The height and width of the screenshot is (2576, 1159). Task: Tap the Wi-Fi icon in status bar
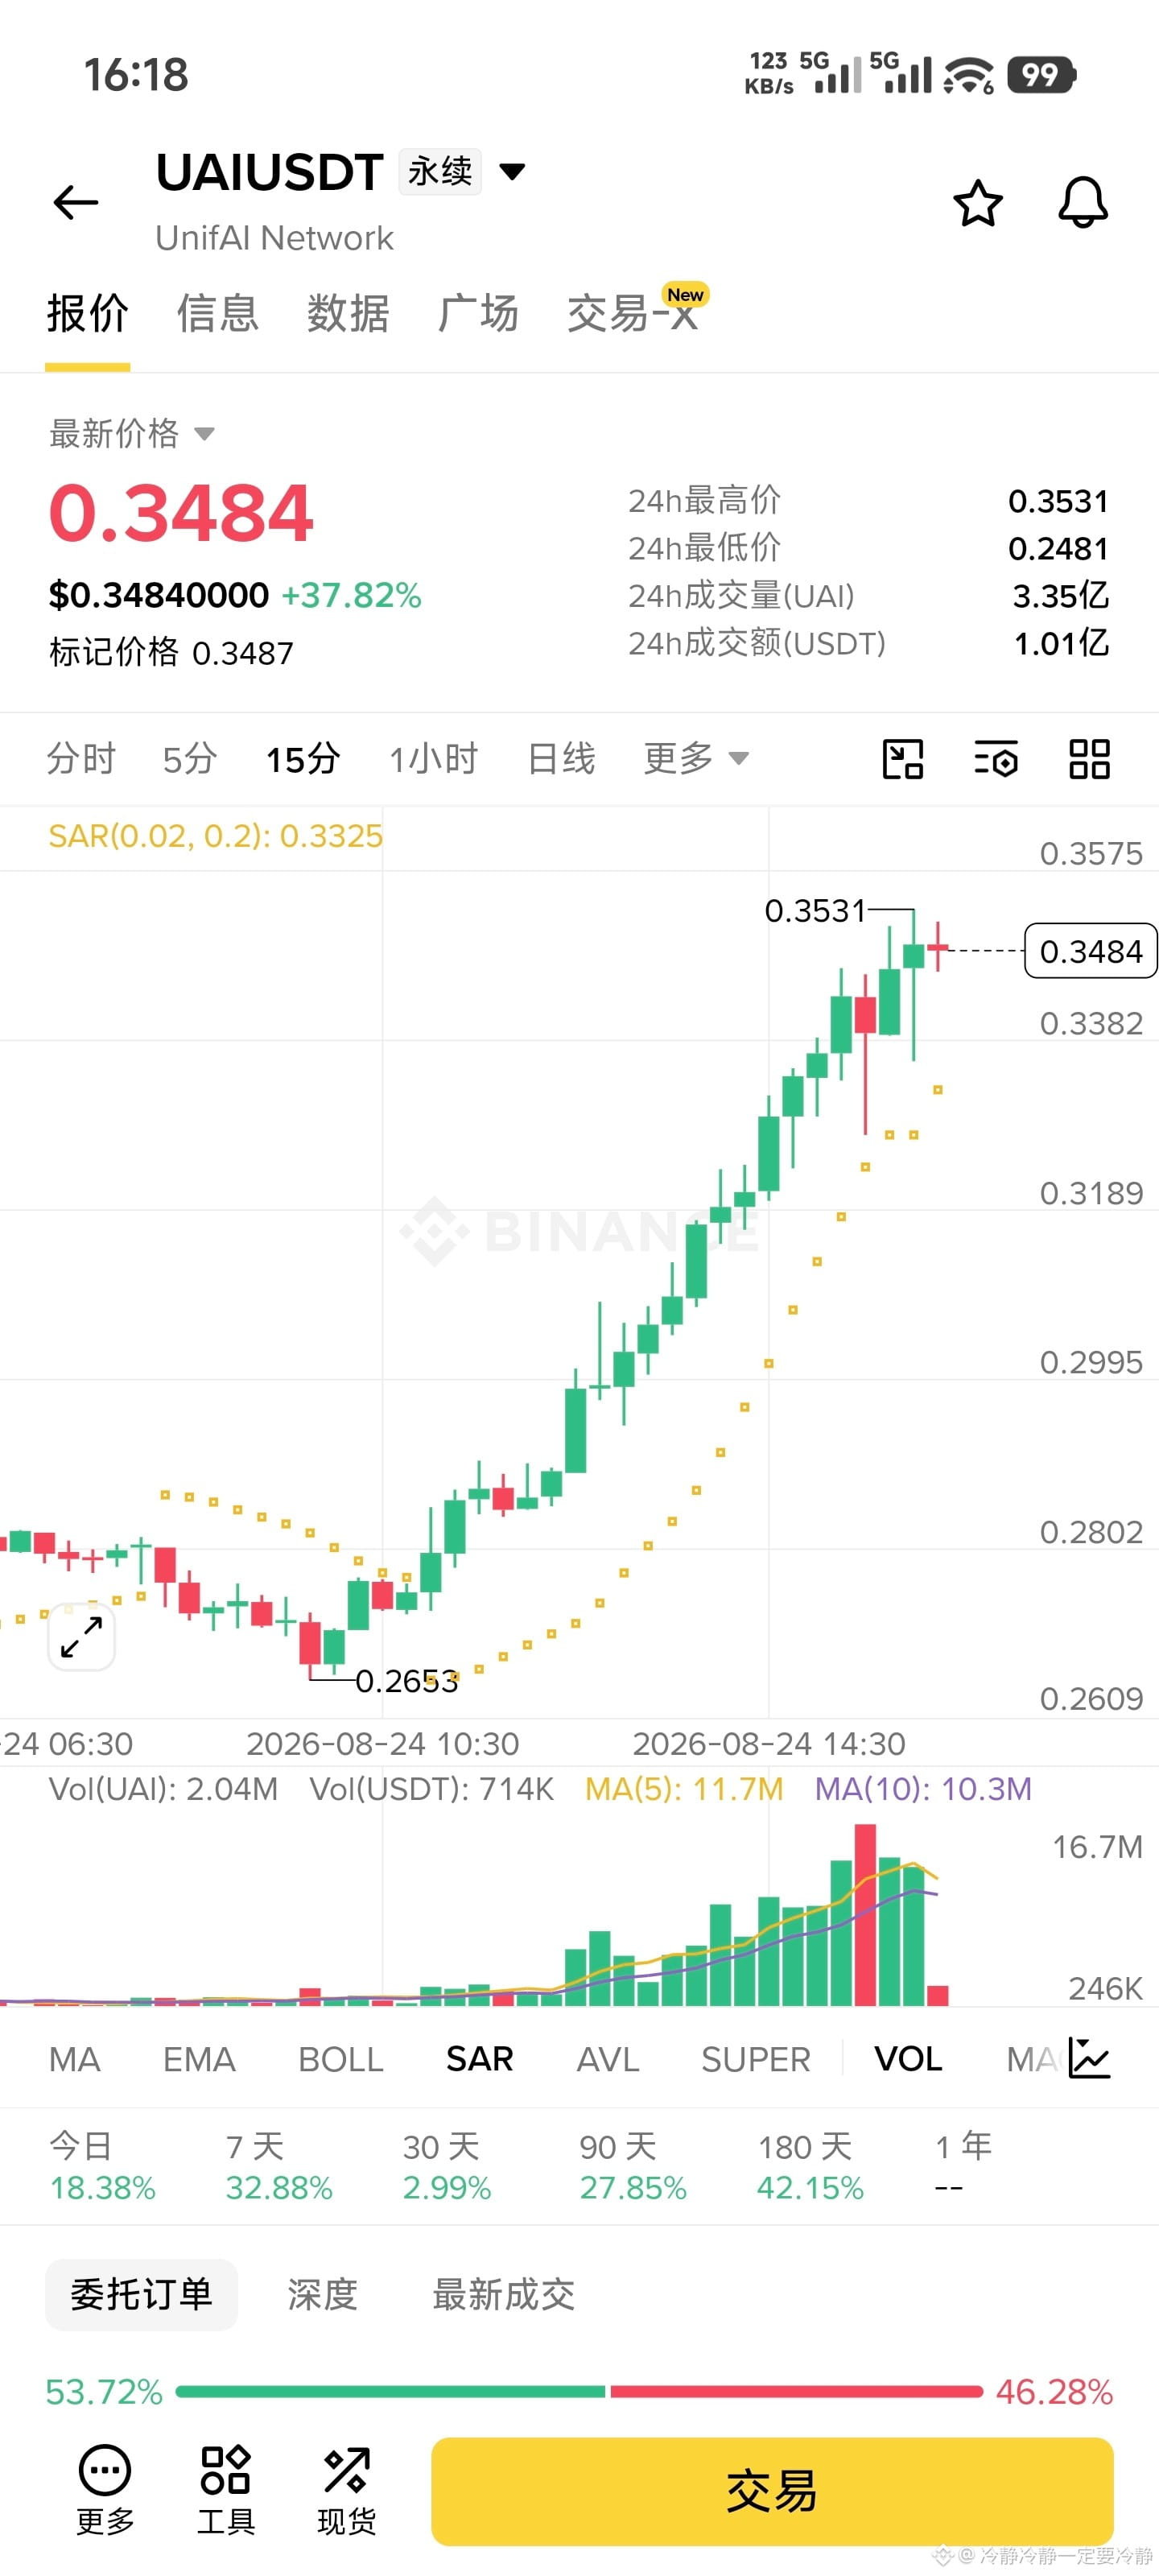click(968, 75)
